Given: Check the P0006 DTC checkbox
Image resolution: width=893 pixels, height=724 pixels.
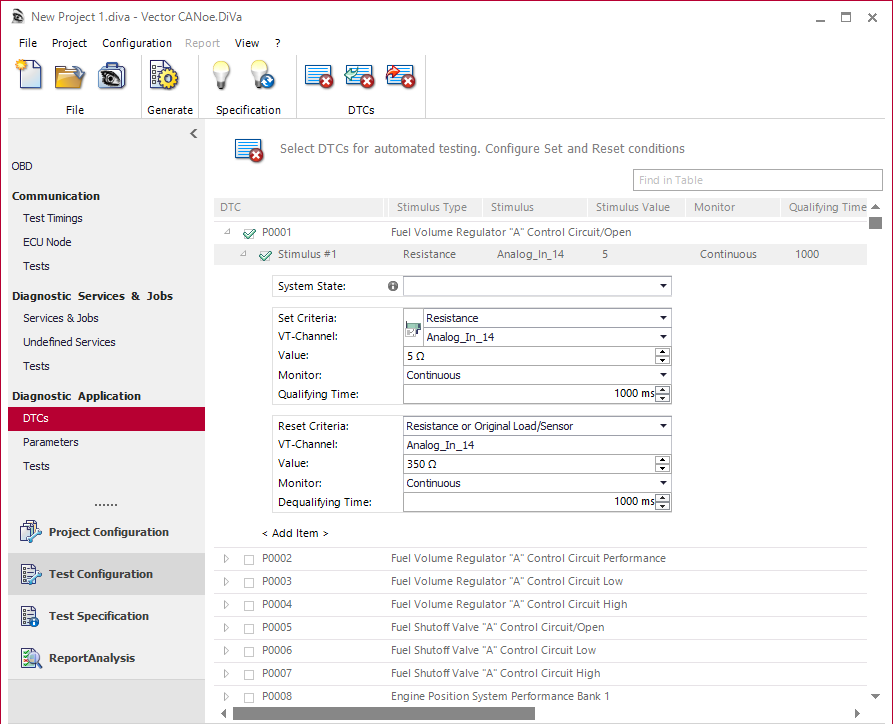Looking at the screenshot, I should (249, 651).
